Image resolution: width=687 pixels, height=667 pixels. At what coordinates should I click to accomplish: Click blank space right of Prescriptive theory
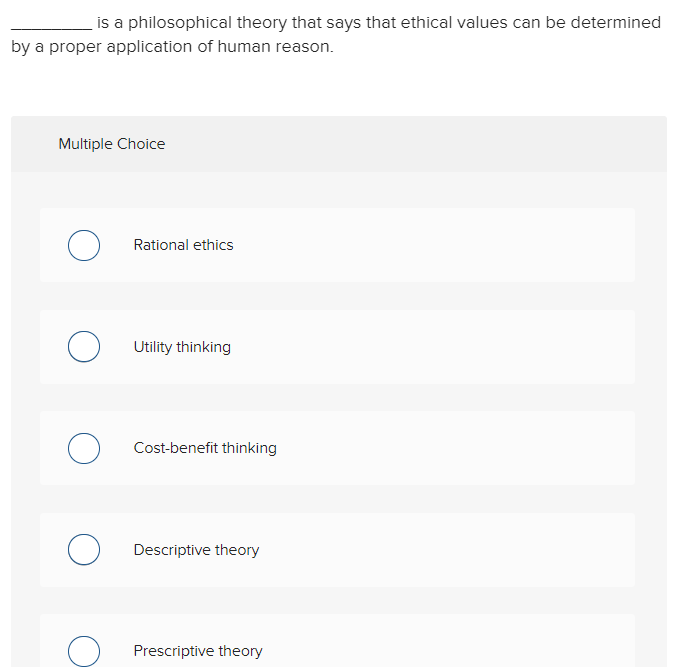447,651
